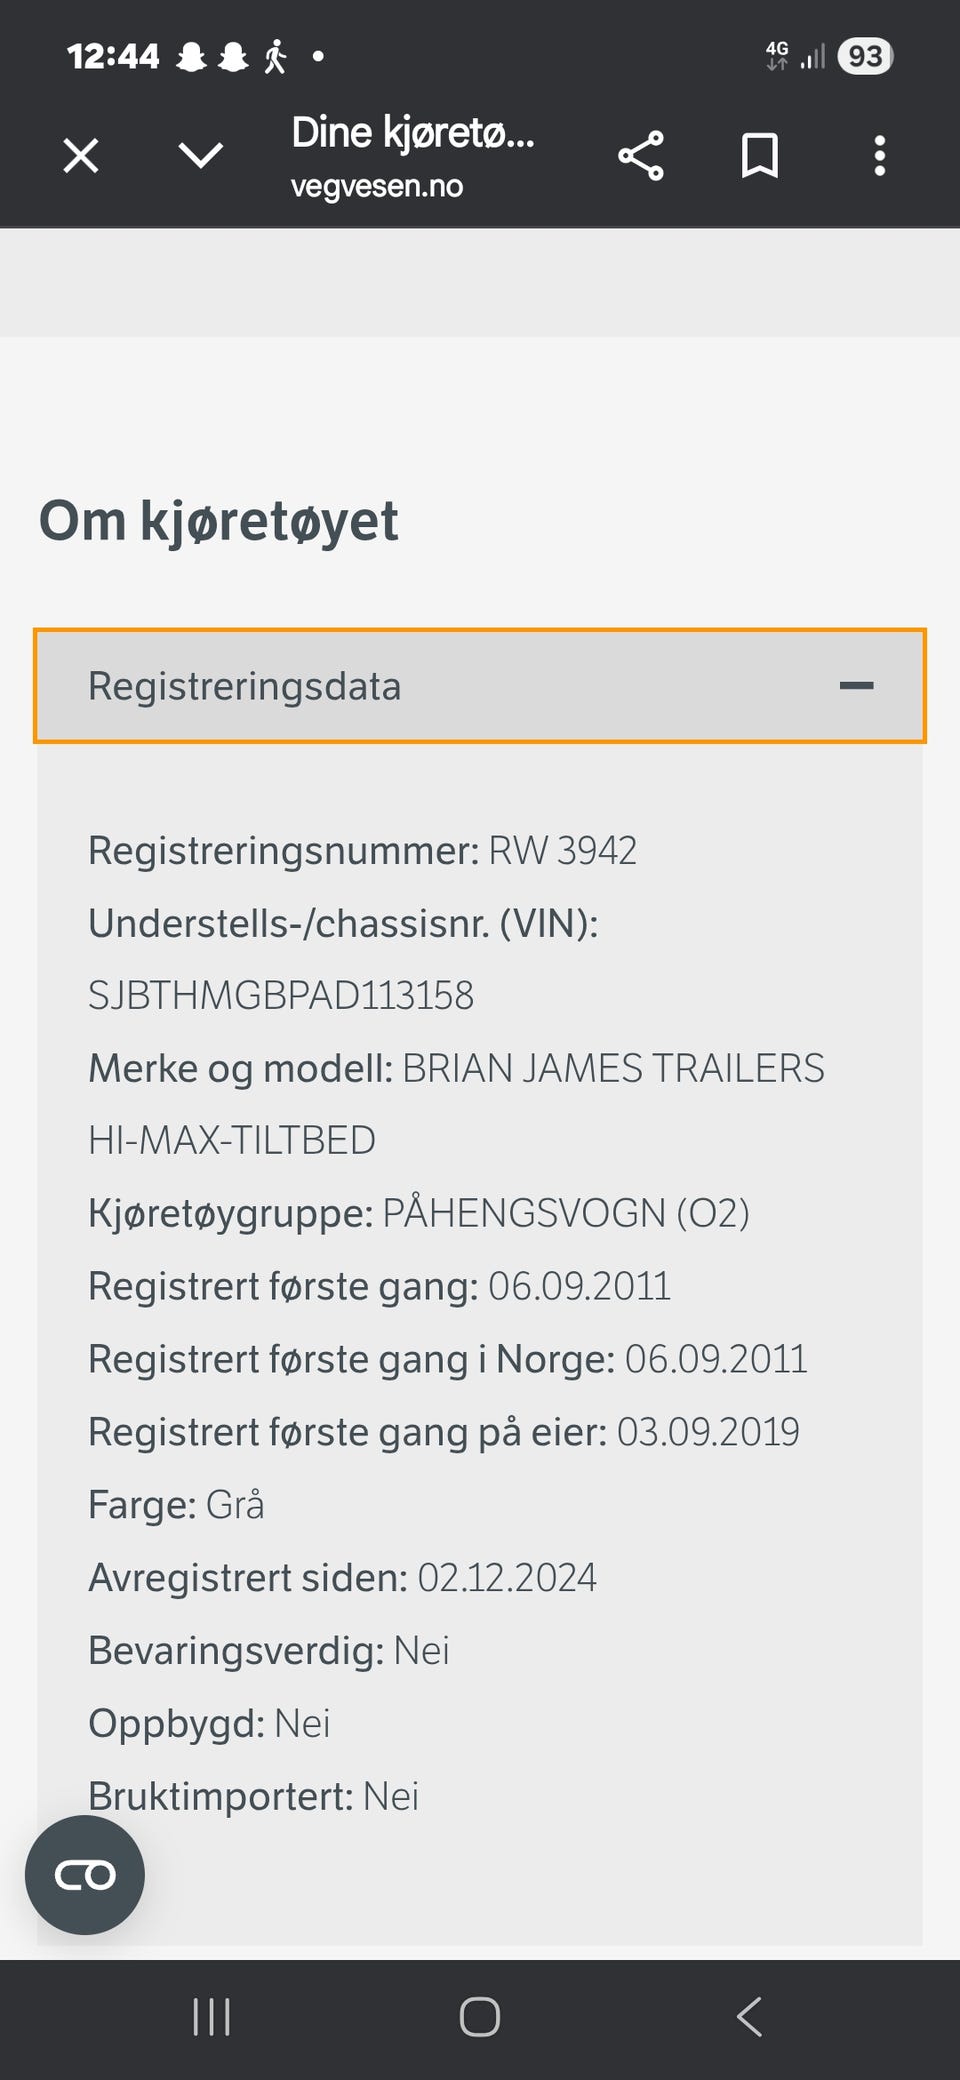Viewport: 960px width, 2080px height.
Task: Open the three-dot overflow menu
Action: [x=879, y=156]
